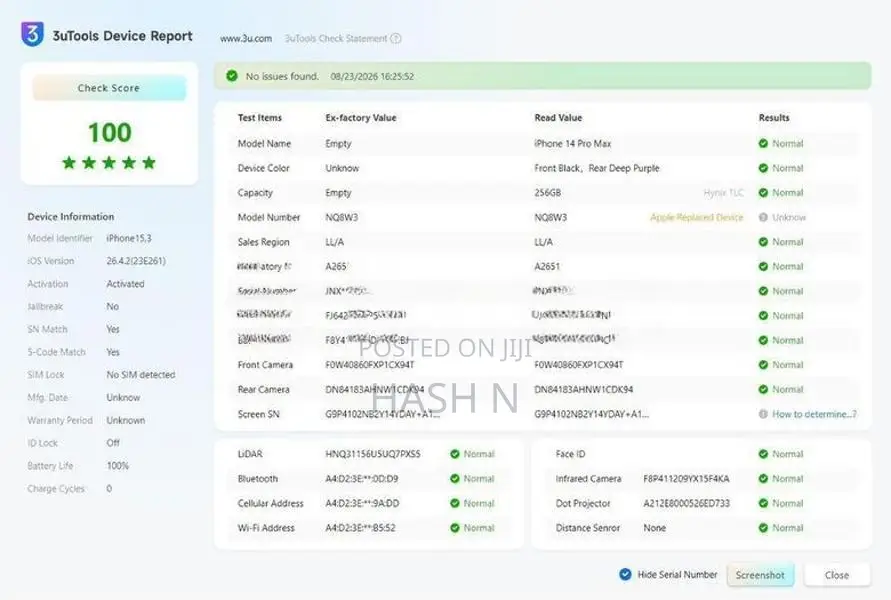This screenshot has width=891, height=600.
Task: Click the How to determine...? link
Action: pos(814,414)
